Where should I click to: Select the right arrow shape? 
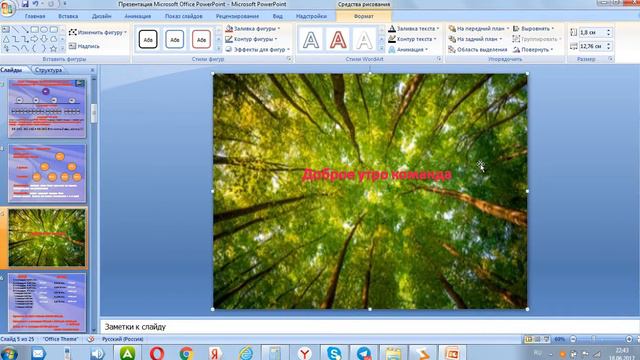pyautogui.click(x=35, y=39)
